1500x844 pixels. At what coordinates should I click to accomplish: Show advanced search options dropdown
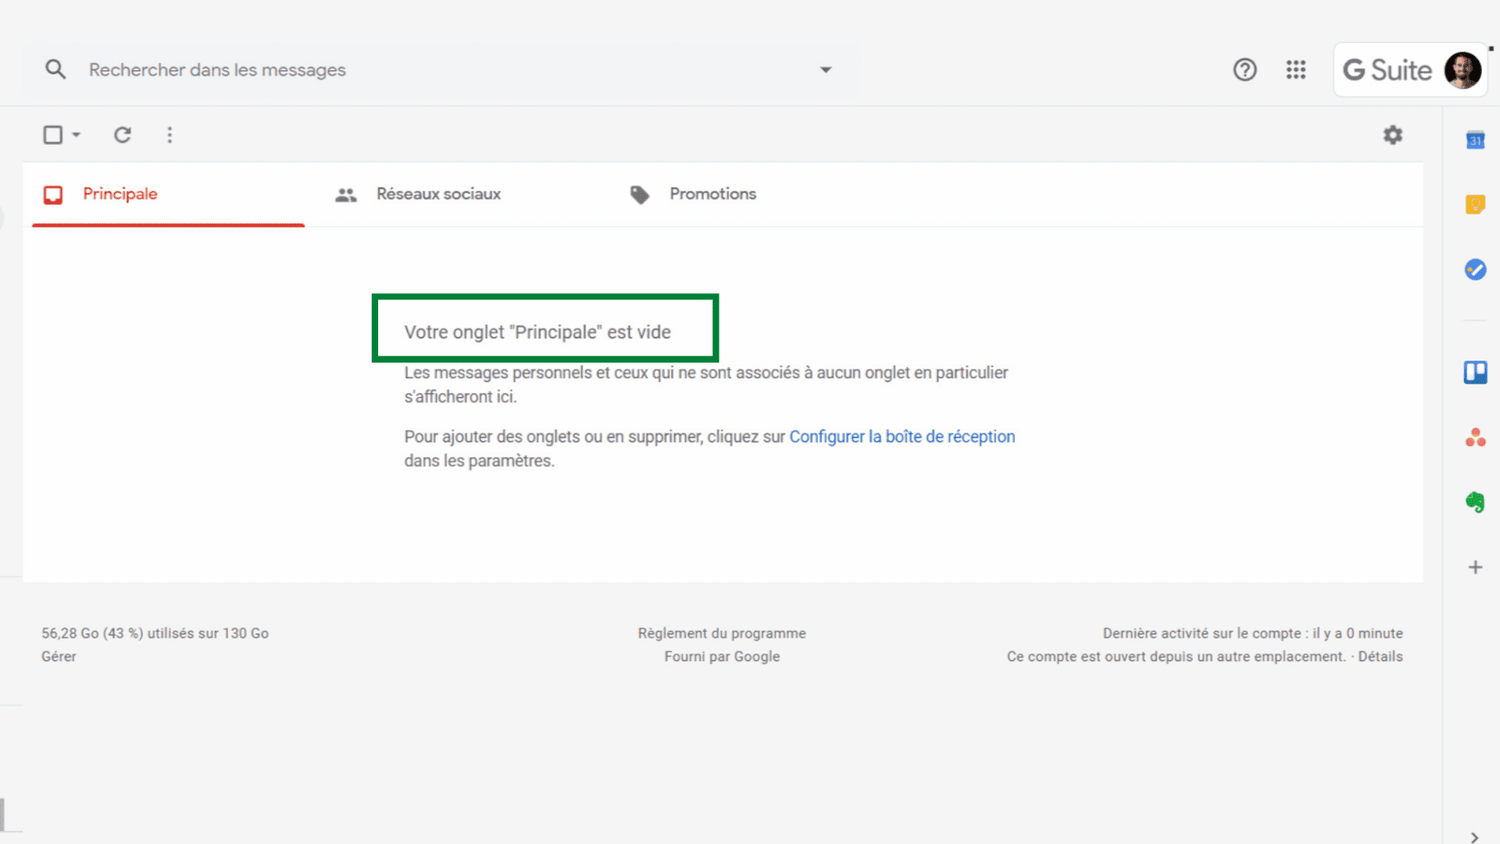(825, 70)
